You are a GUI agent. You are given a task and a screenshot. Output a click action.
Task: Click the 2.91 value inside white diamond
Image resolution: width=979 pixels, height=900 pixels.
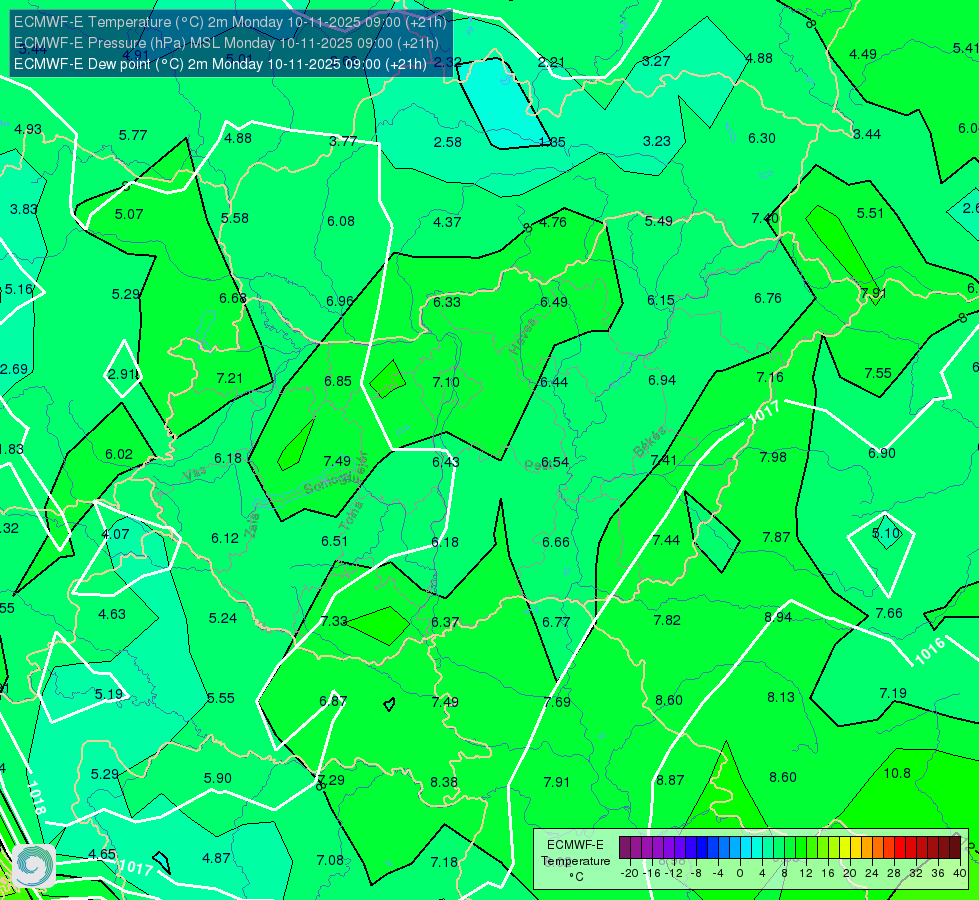pos(122,374)
